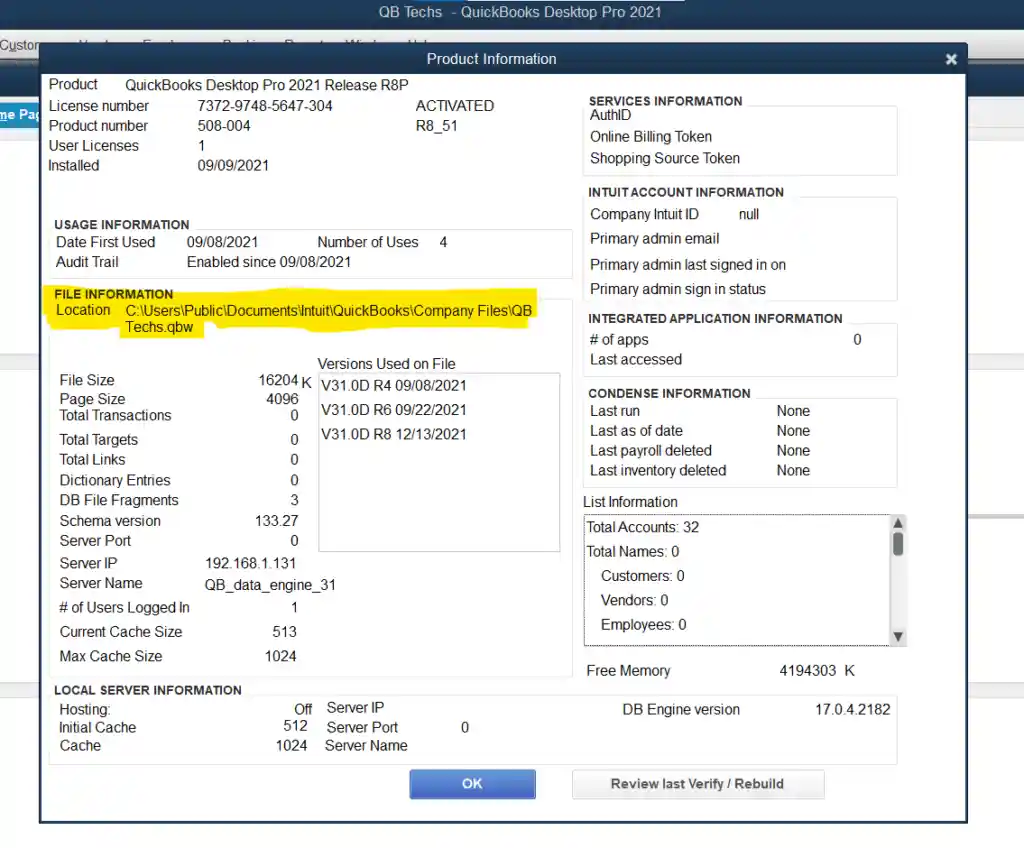Click the Product Information dialog title
1024x848 pixels.
pyautogui.click(x=491, y=59)
